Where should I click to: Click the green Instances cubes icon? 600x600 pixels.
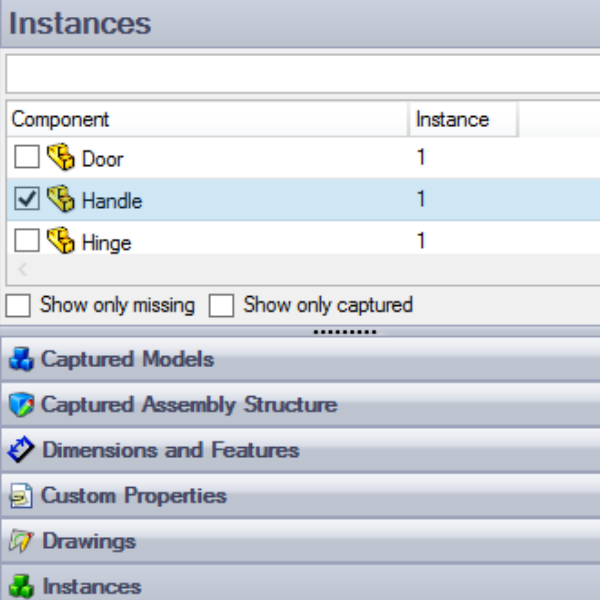click(x=21, y=586)
